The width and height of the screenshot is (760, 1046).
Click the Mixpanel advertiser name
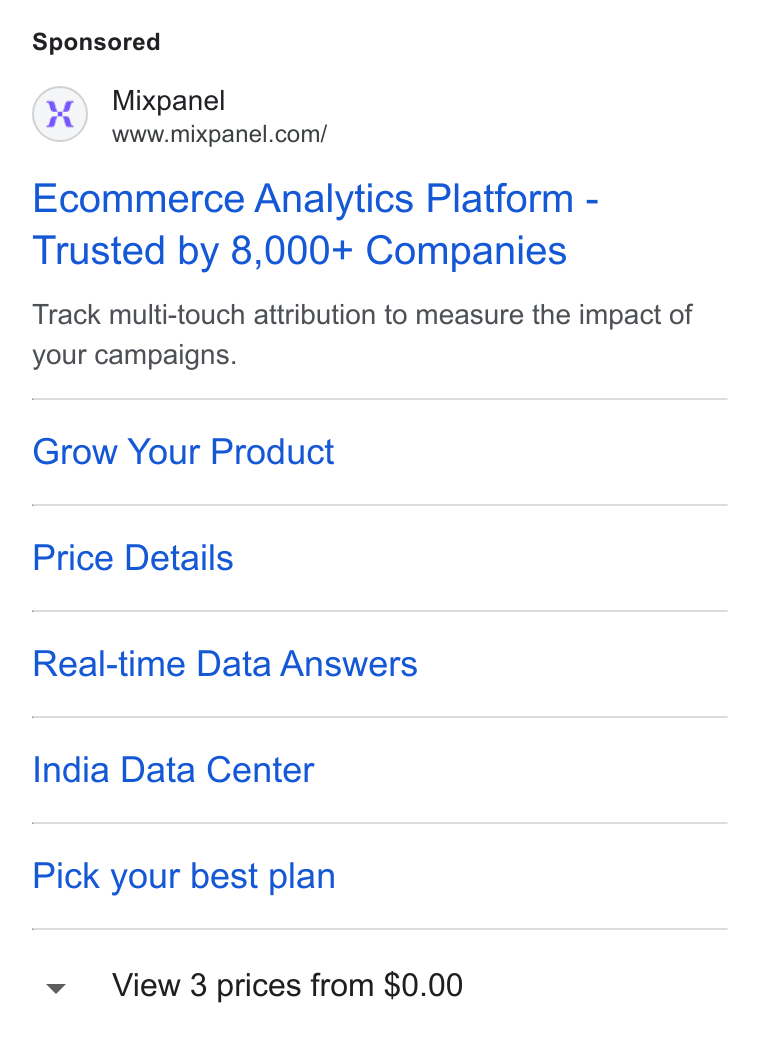click(168, 101)
